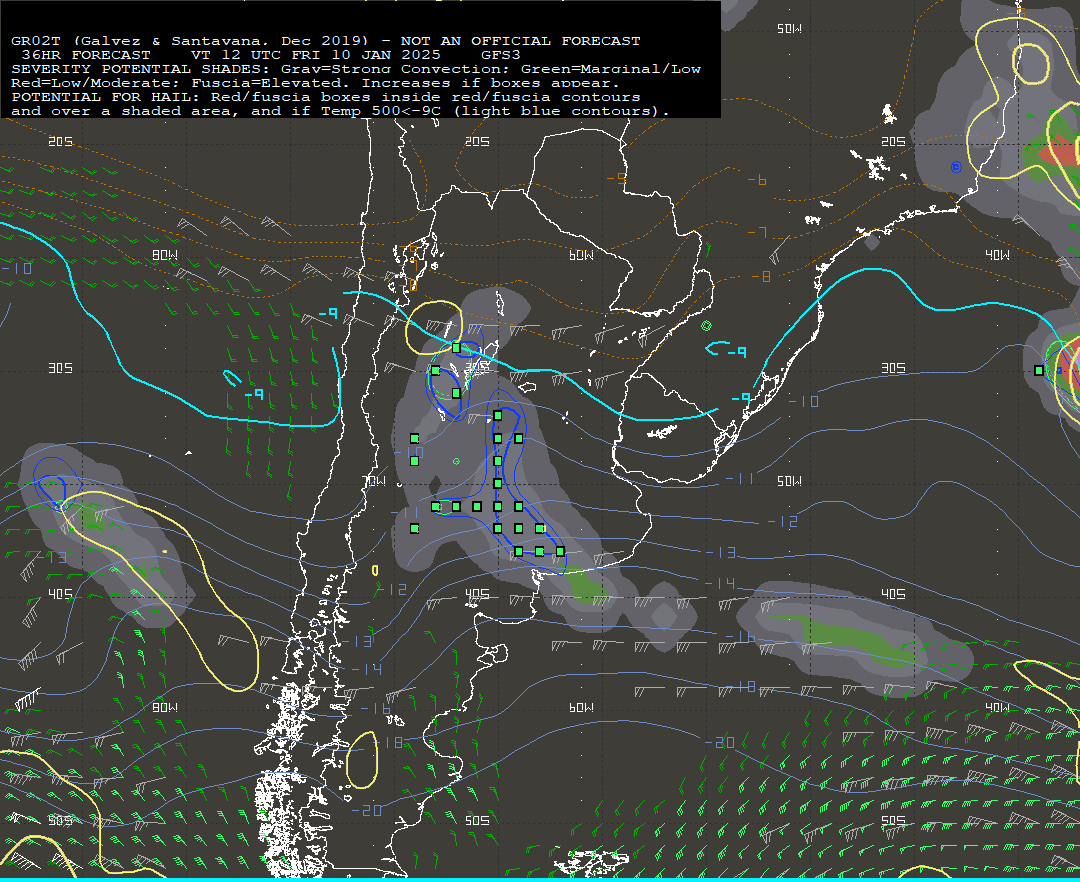This screenshot has width=1080, height=882.
Task: Click the "GR02T (Galvez & Santavana" title text
Action: (x=138, y=41)
